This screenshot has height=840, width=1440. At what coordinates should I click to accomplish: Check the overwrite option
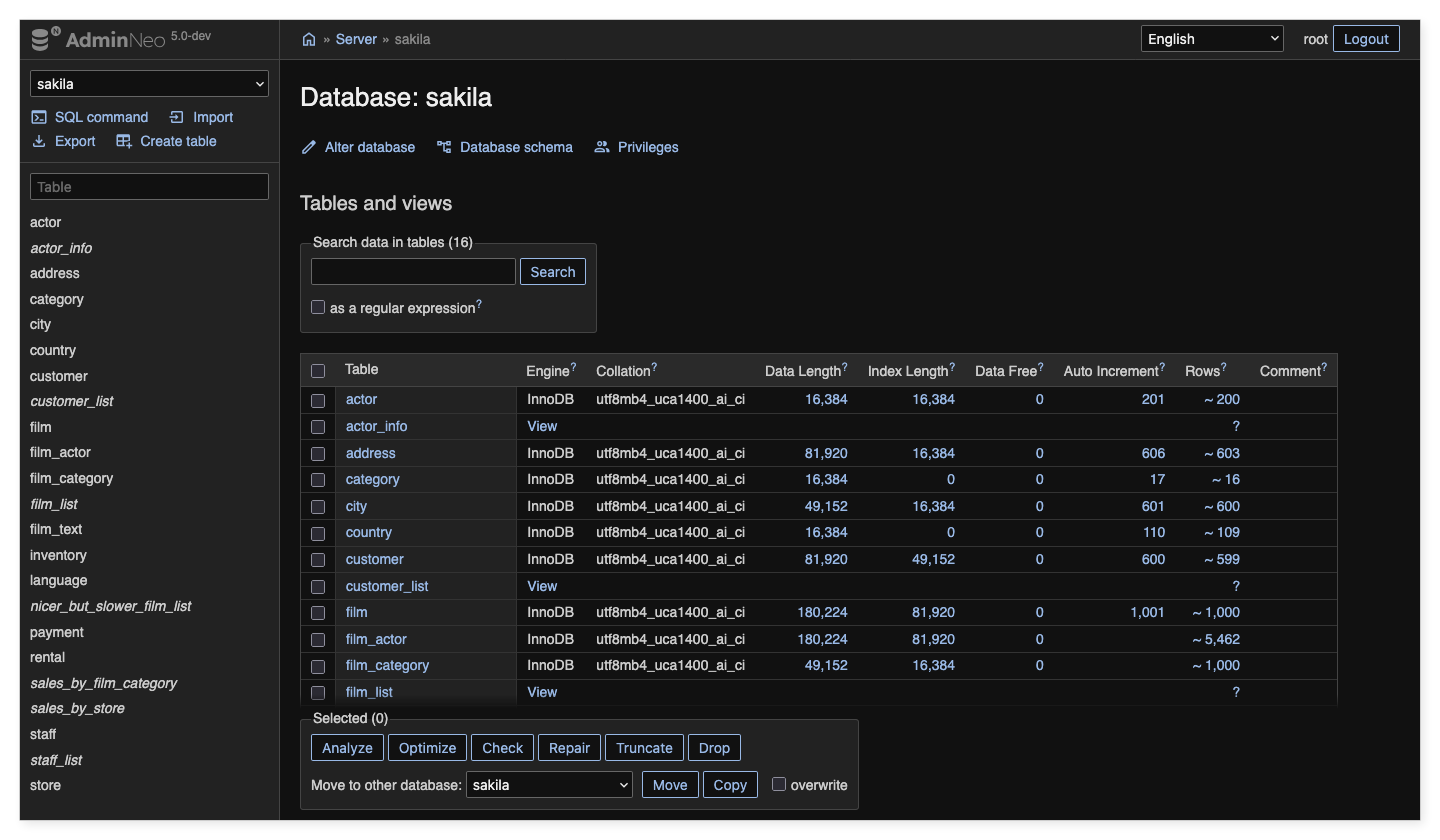point(779,785)
